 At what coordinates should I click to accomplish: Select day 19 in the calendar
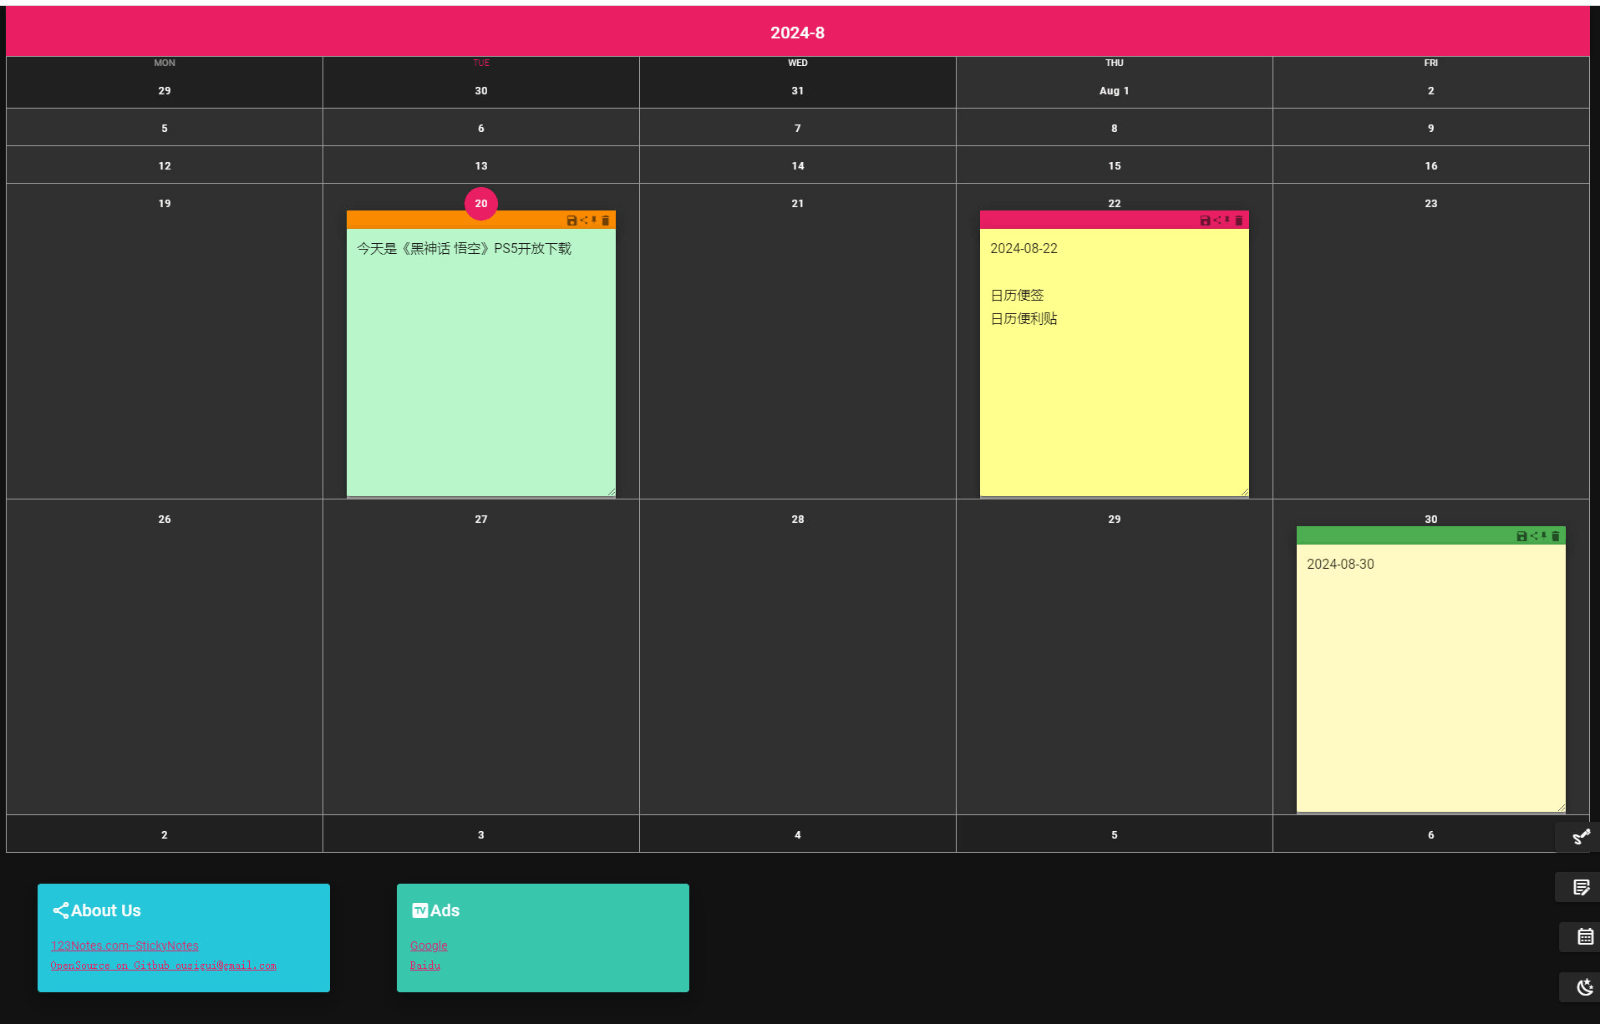coord(164,204)
